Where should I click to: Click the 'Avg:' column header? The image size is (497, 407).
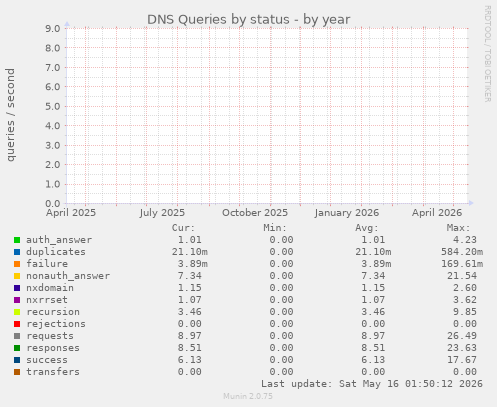(367, 228)
